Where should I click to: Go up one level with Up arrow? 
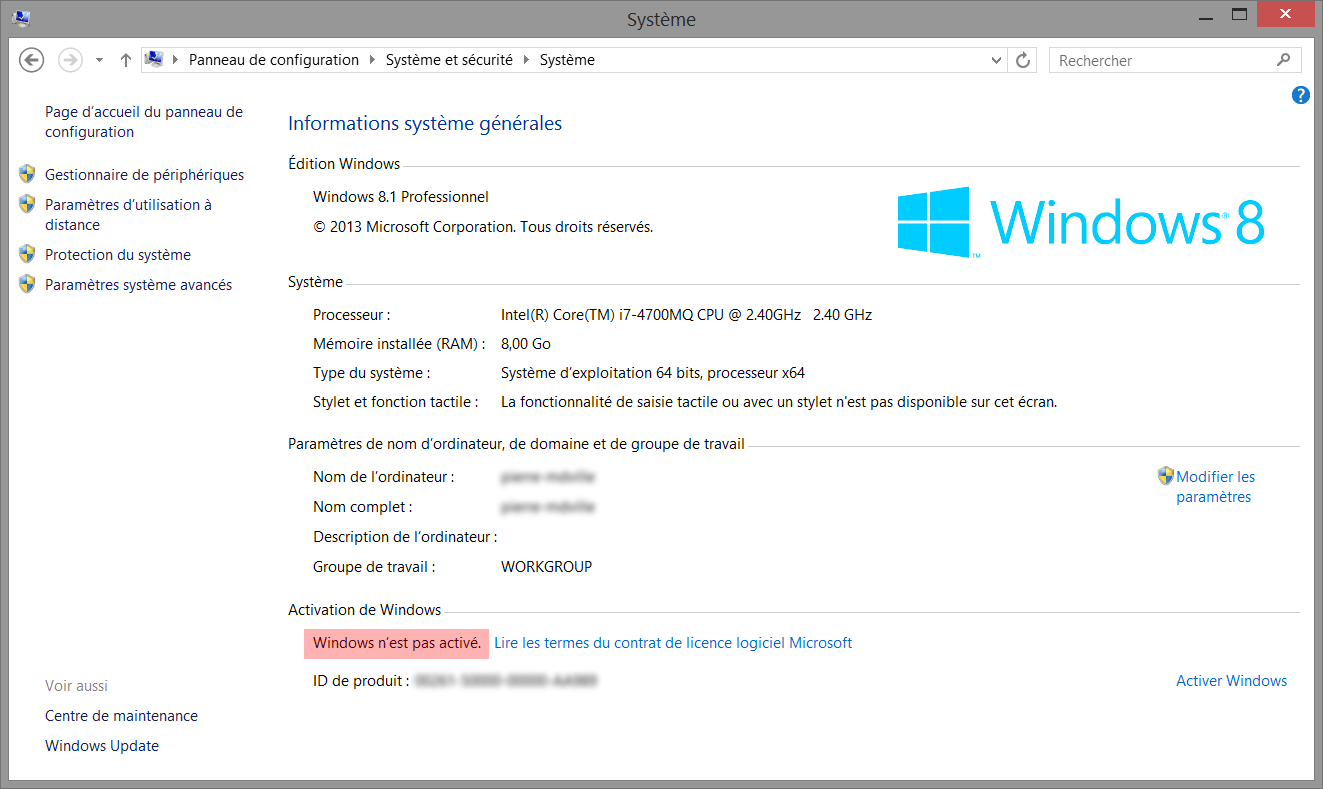click(125, 60)
